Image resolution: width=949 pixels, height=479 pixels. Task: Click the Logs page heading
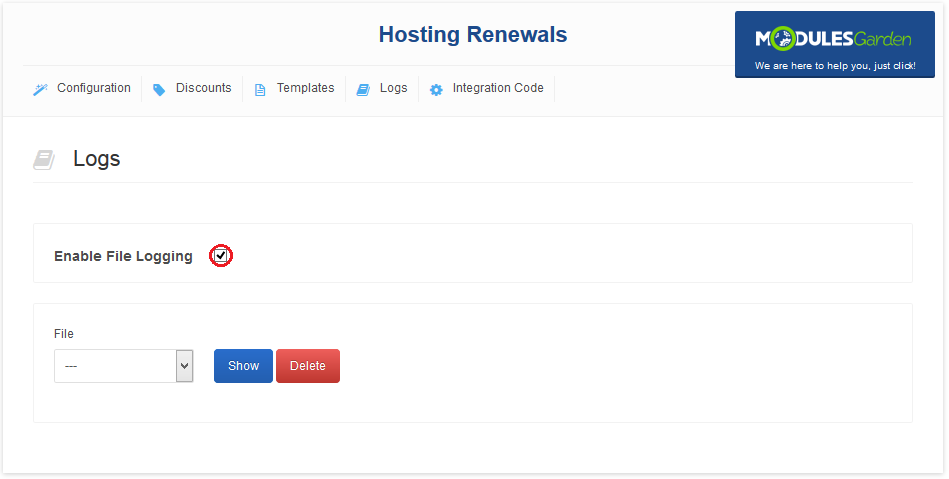97,159
